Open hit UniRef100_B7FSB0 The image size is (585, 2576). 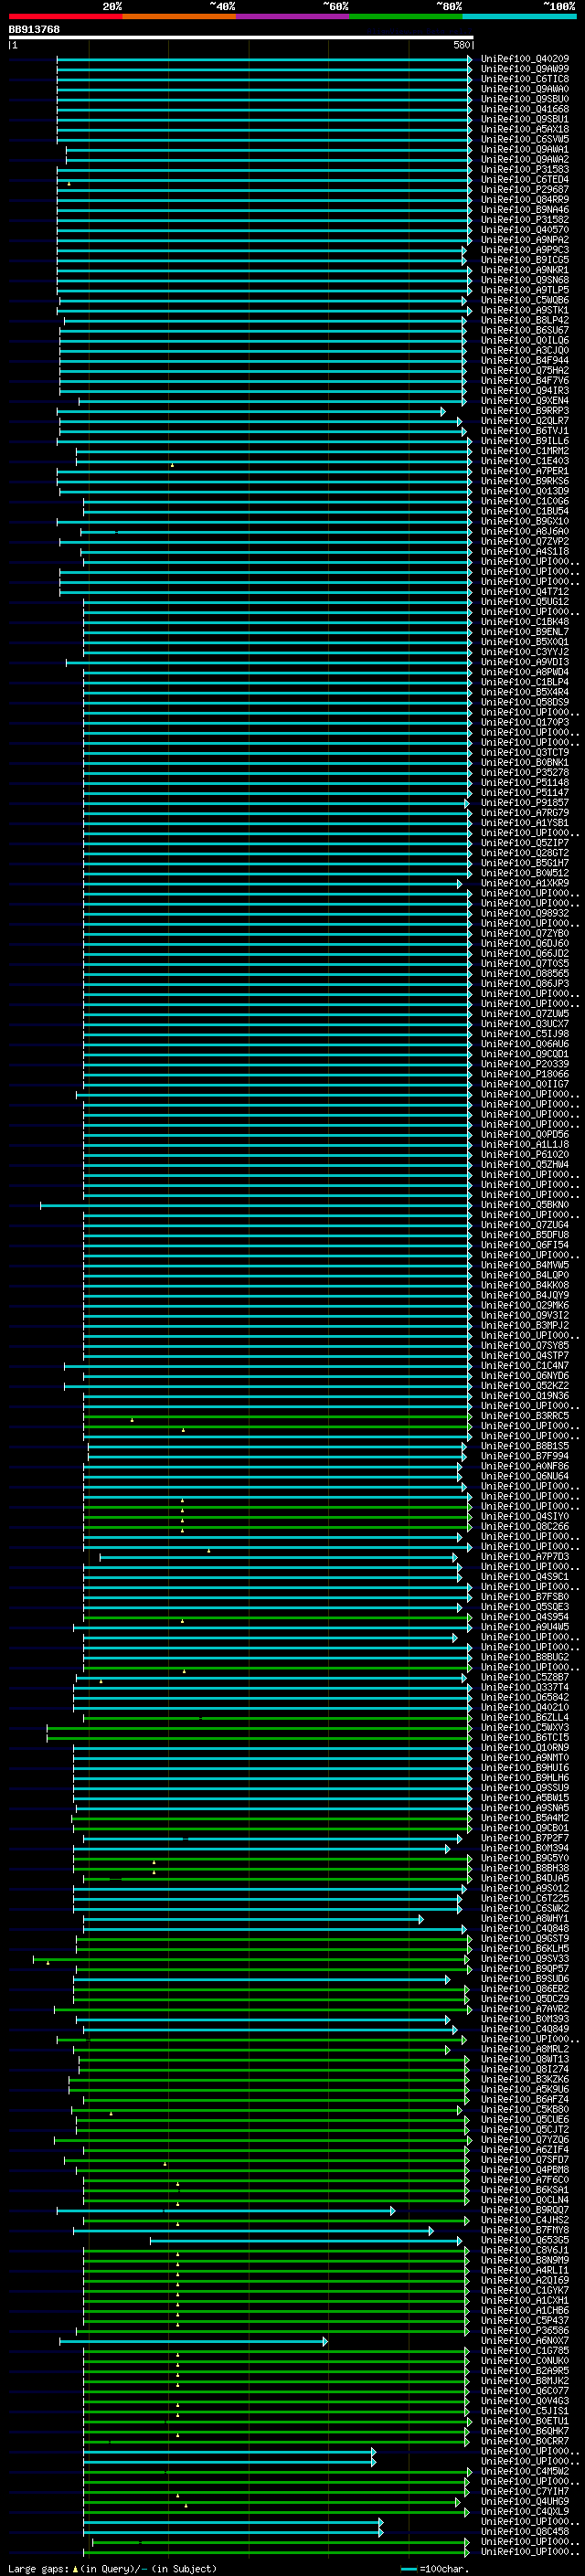[525, 1597]
